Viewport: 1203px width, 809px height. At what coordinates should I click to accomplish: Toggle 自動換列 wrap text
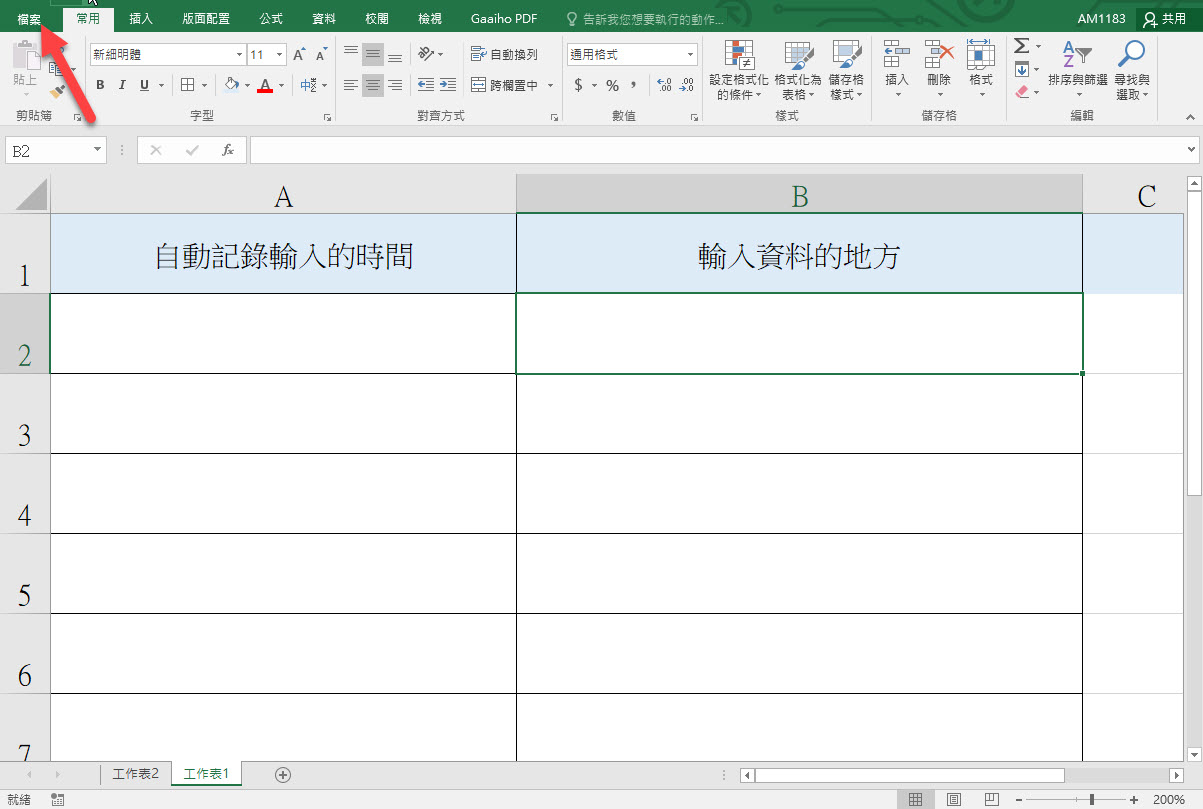[505, 54]
